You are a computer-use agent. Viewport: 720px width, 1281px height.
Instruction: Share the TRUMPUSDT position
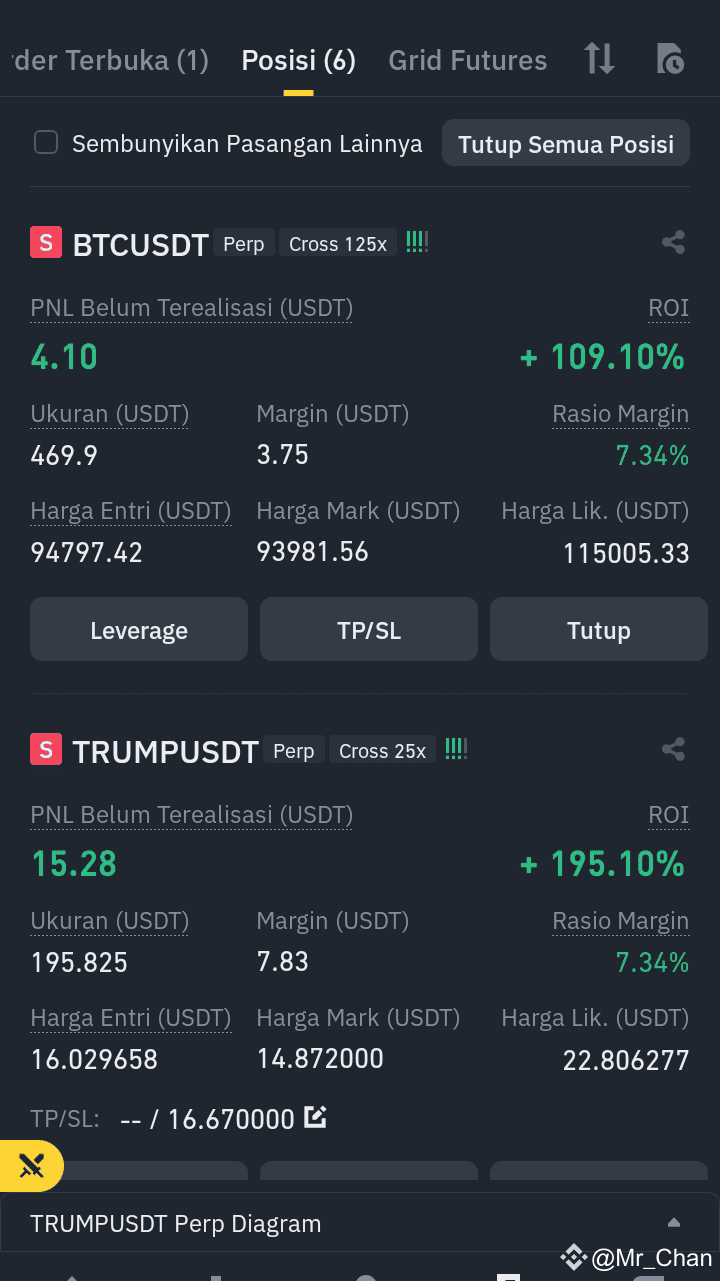click(673, 749)
